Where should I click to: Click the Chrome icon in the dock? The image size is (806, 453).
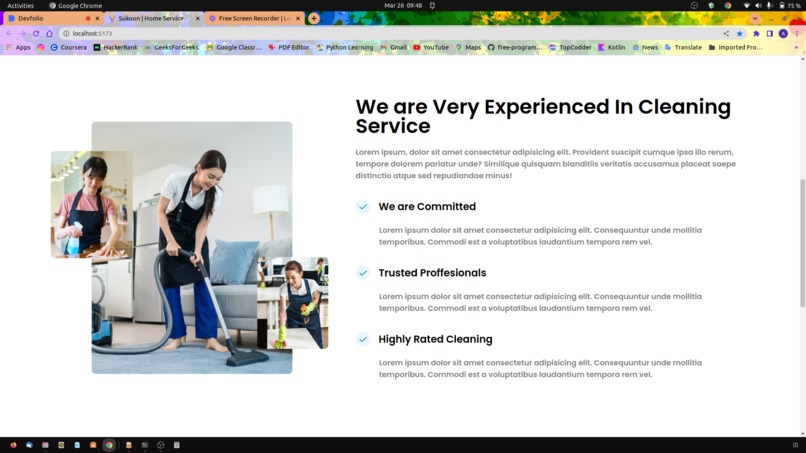click(109, 445)
